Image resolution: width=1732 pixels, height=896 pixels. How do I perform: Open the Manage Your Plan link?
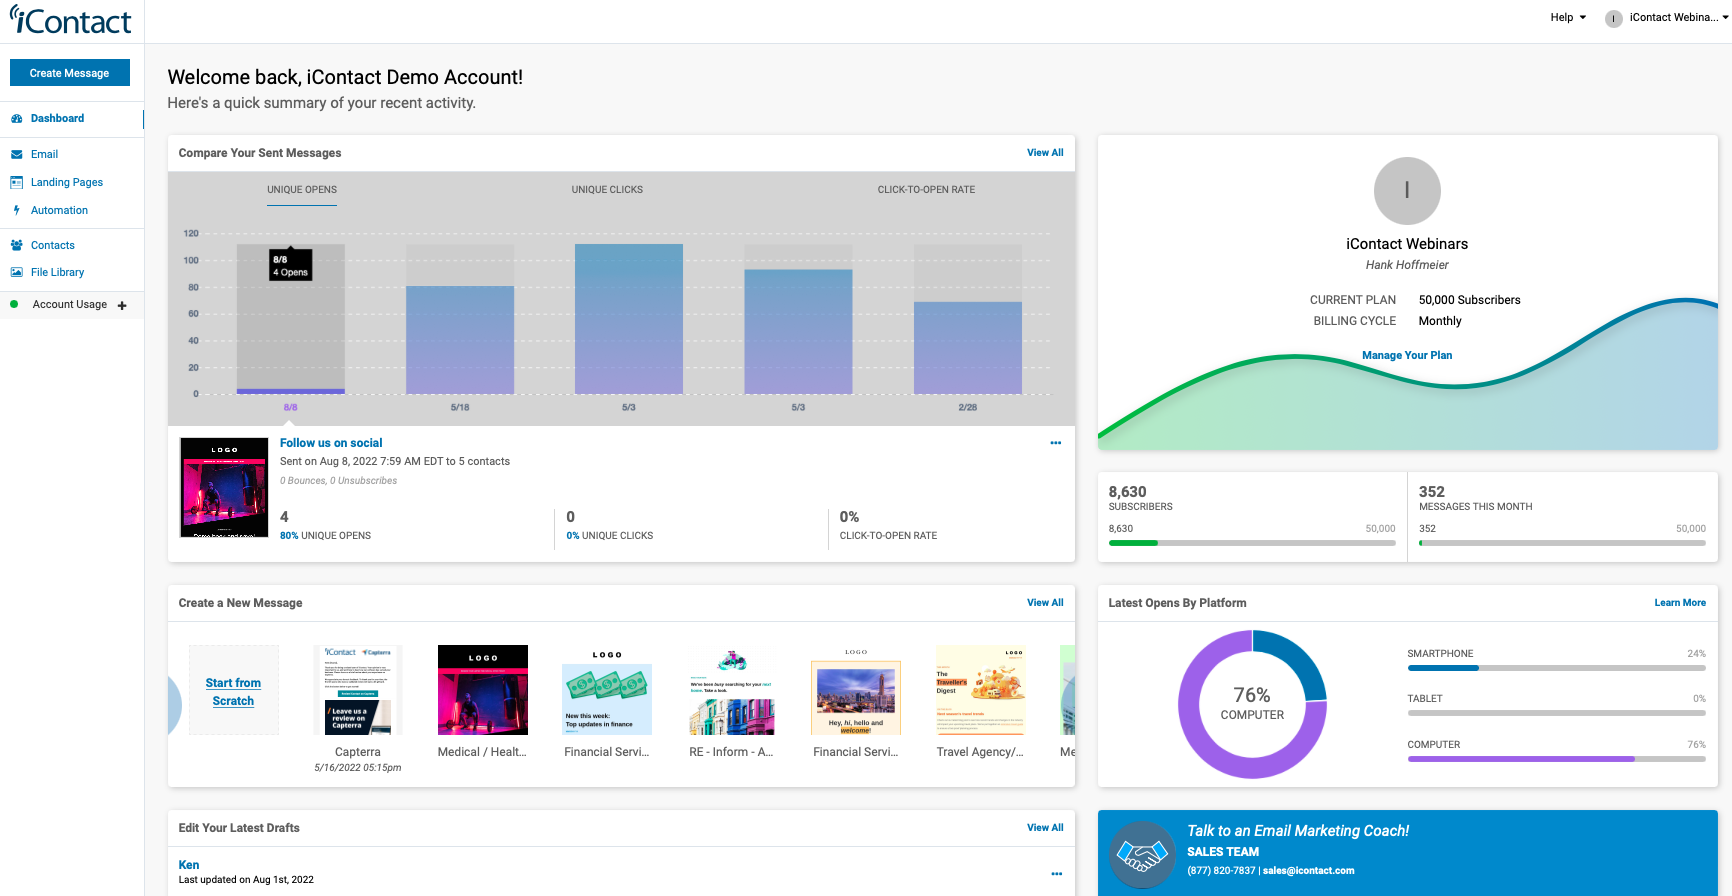click(1406, 356)
